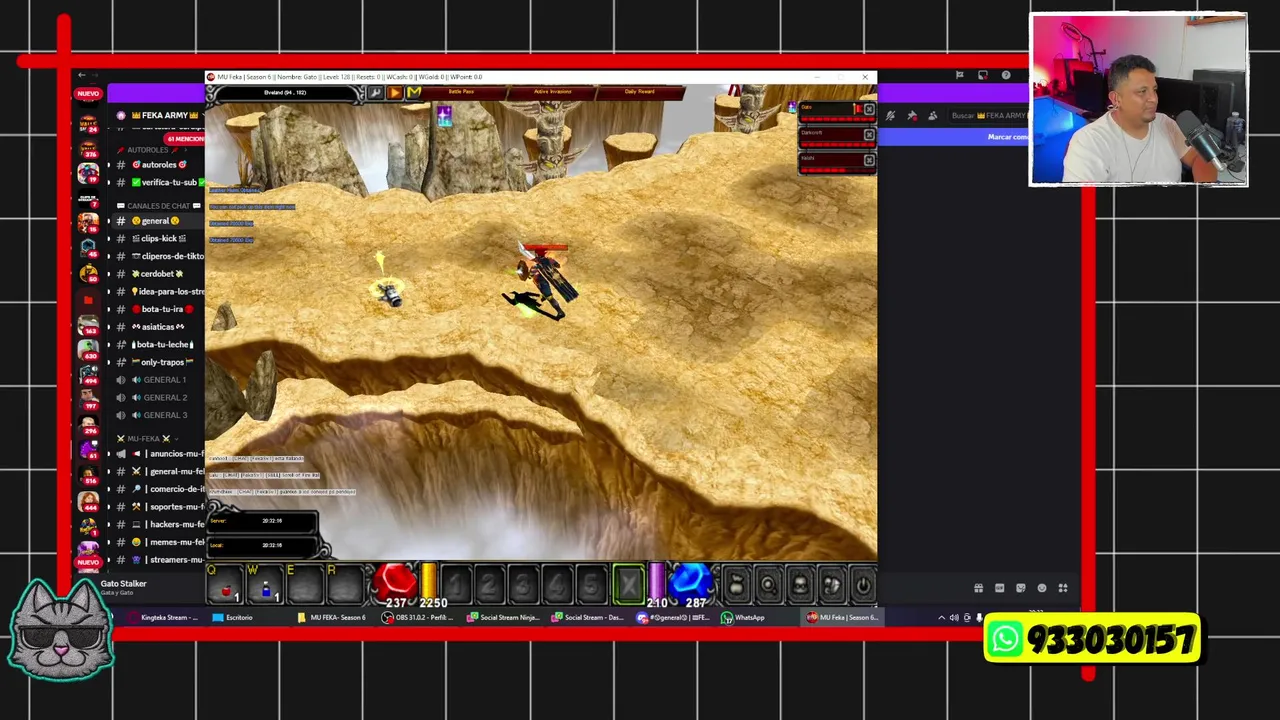Open the wrench settings icon in game toolbar
The height and width of the screenshot is (720, 1280).
point(375,92)
